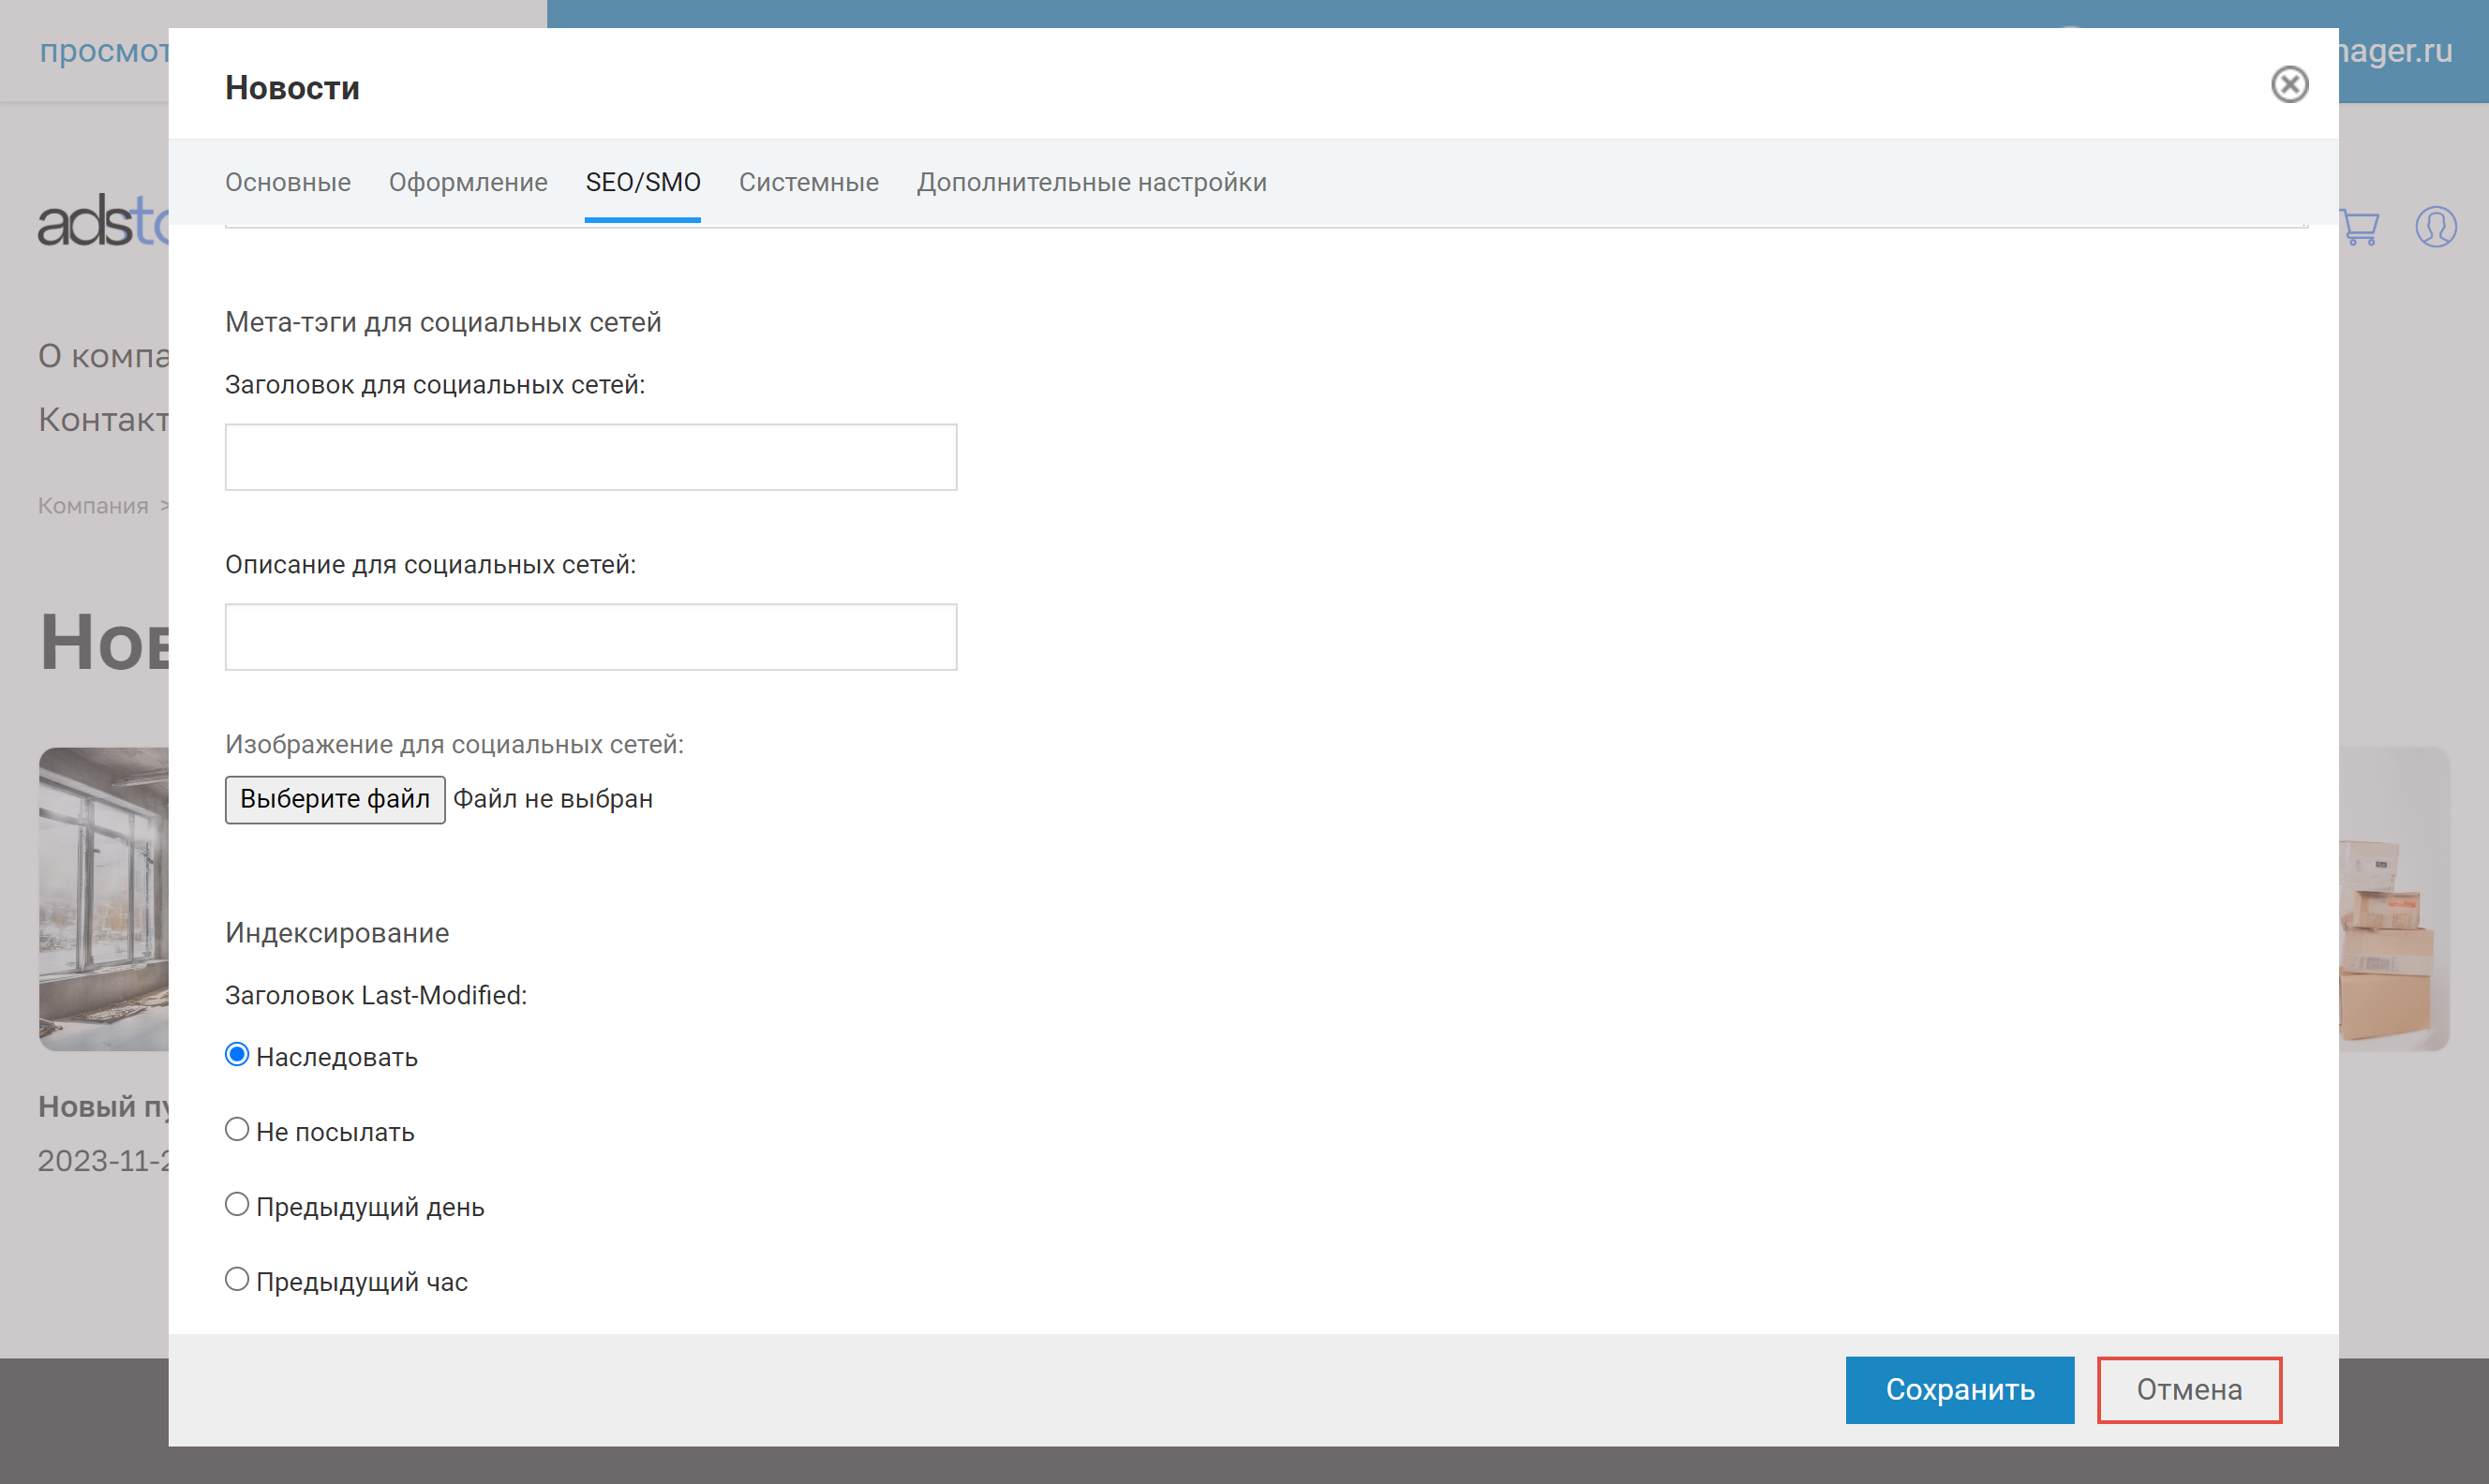Image resolution: width=2489 pixels, height=1484 pixels.
Task: Click the Компания breadcrumb link
Action: (93, 506)
